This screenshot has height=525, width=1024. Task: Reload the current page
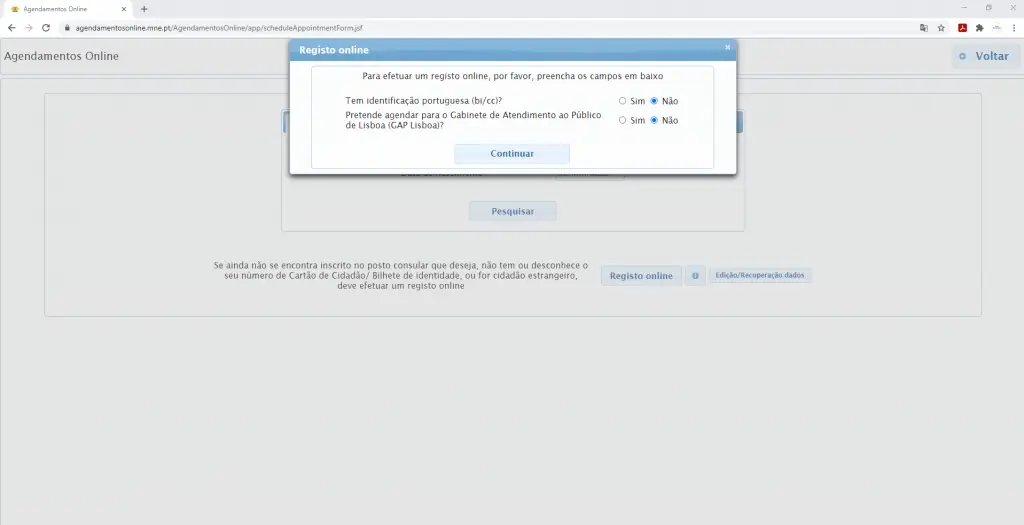click(x=46, y=28)
